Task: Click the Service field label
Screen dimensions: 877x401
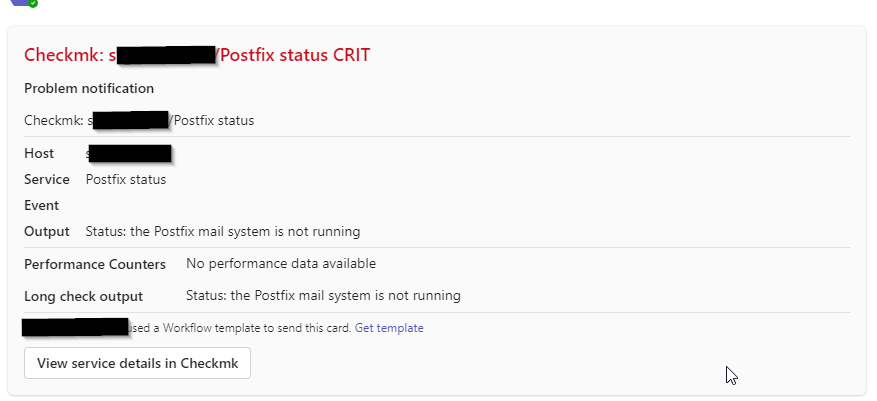Action: 47,180
